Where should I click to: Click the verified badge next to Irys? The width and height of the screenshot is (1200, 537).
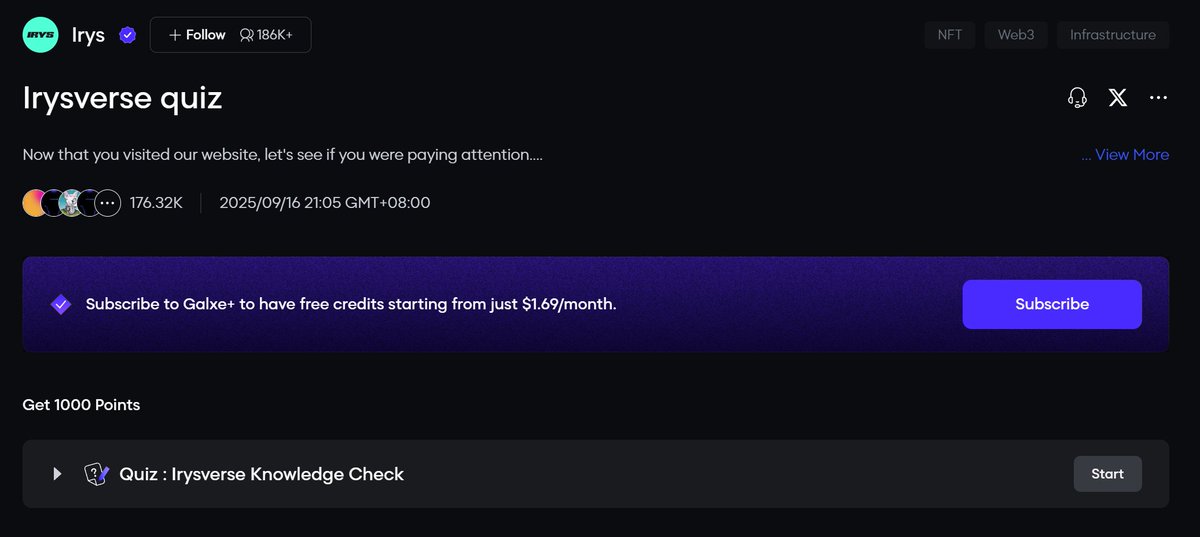127,35
